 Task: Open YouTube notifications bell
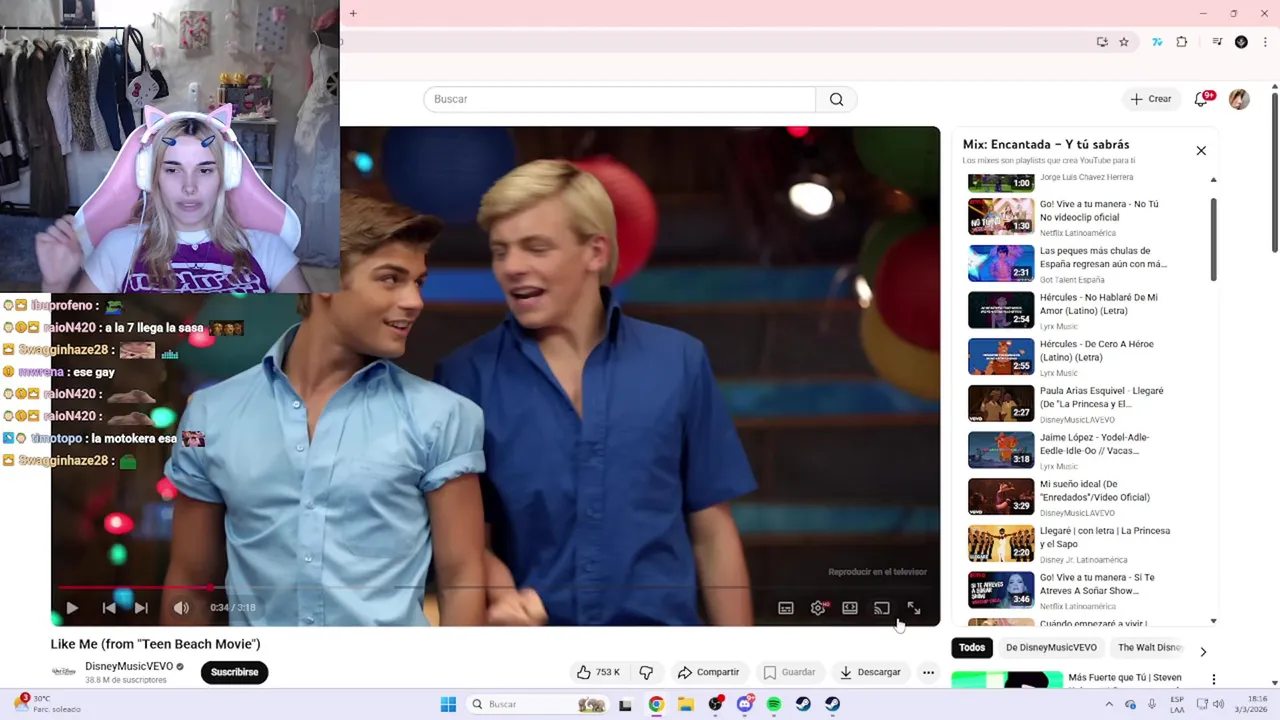click(x=1202, y=99)
